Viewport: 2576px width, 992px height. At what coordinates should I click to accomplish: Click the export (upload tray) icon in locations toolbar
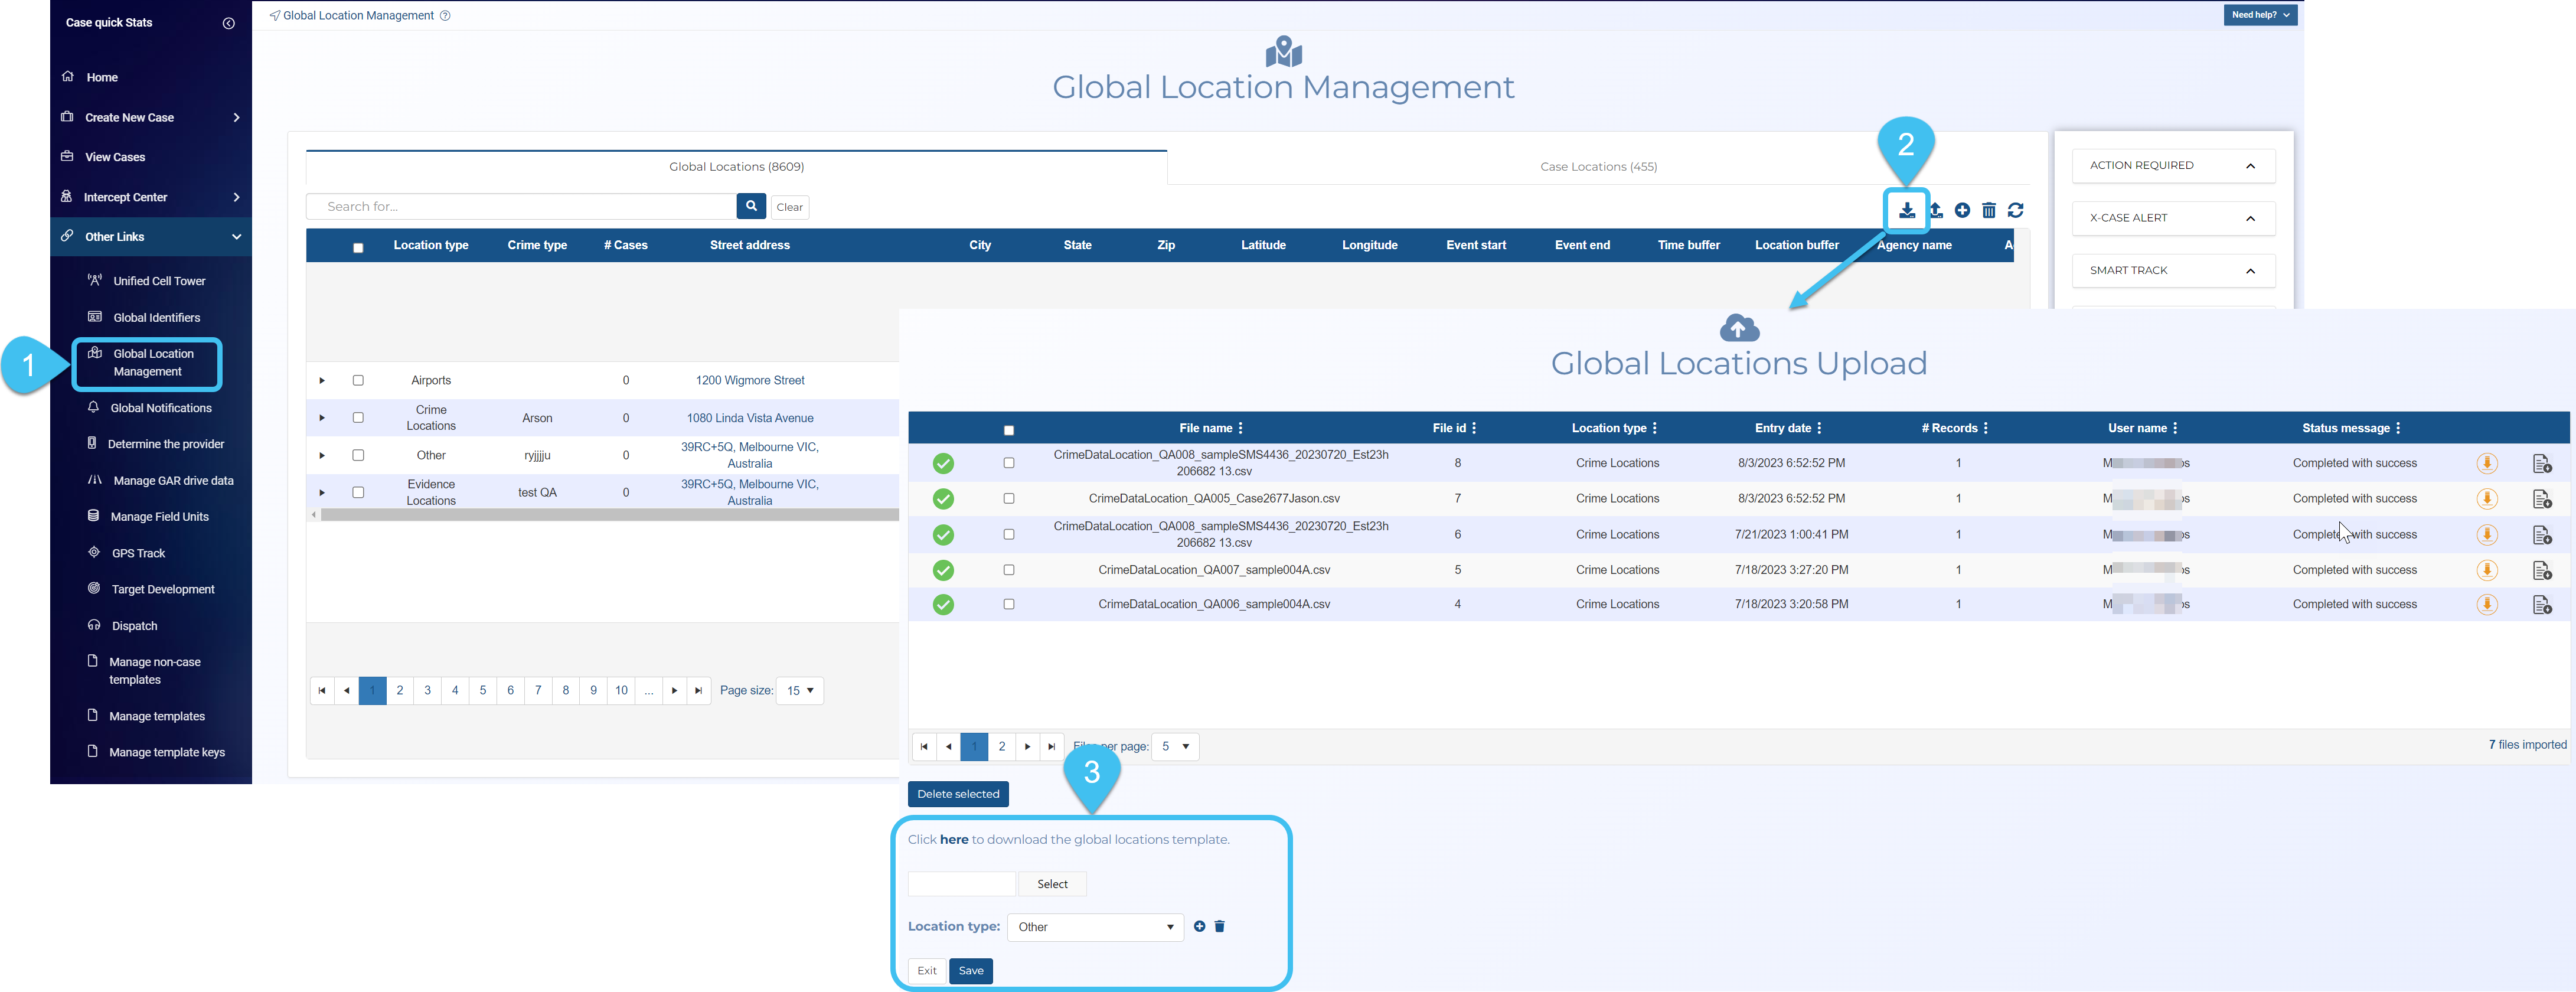tap(1935, 210)
